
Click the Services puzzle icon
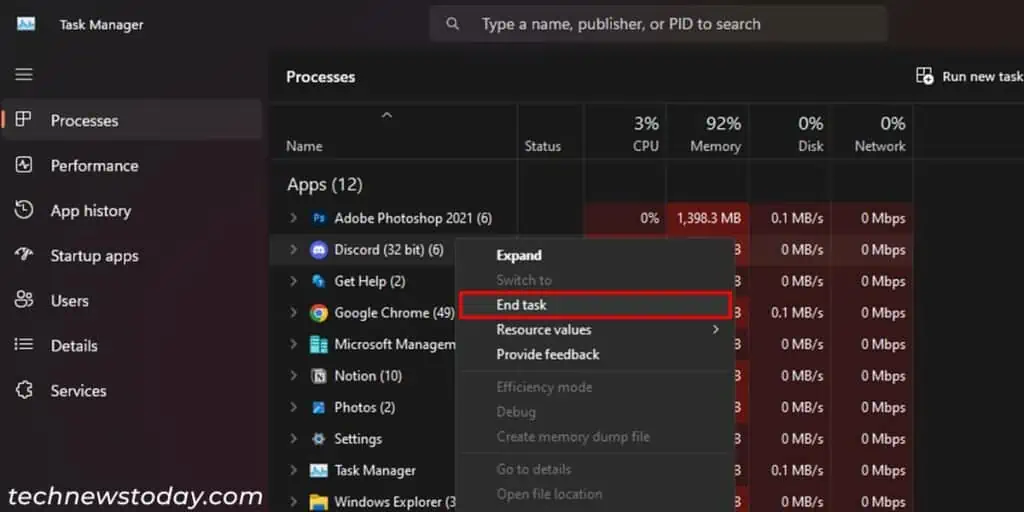coord(24,390)
